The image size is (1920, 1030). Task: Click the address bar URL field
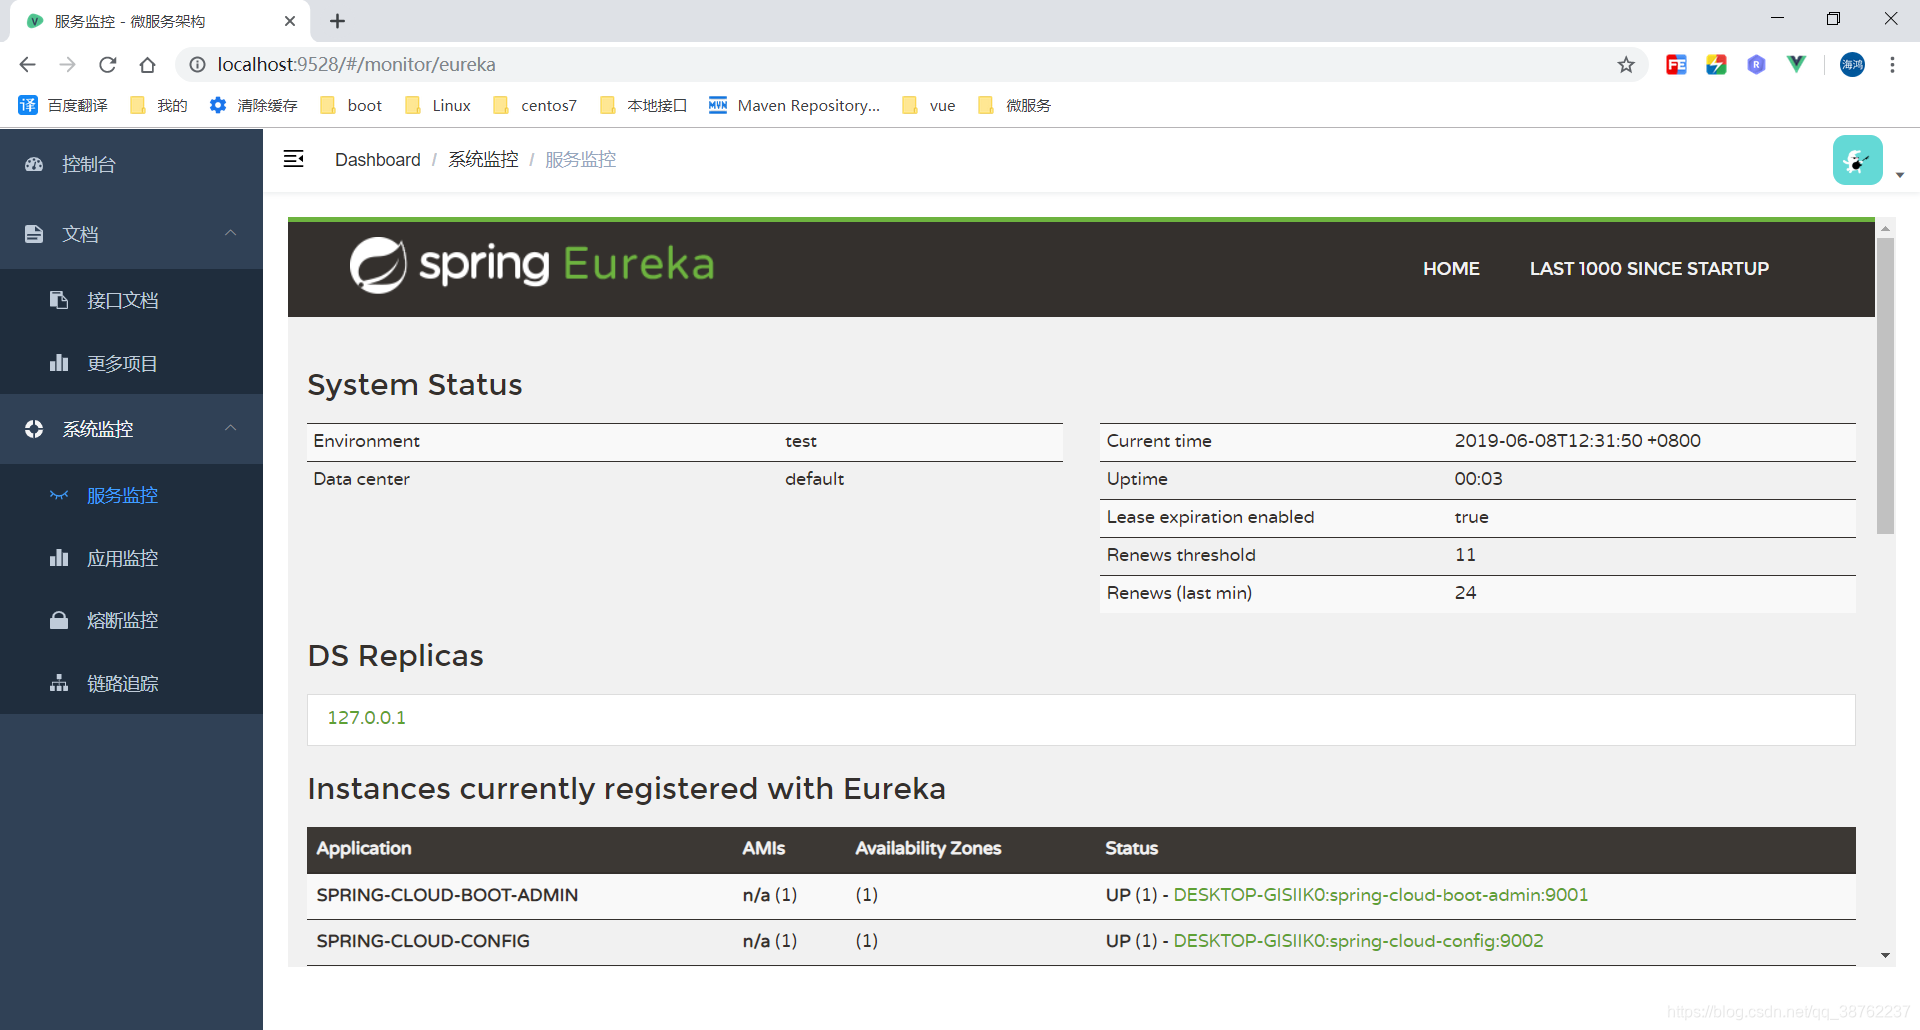[x=900, y=65]
